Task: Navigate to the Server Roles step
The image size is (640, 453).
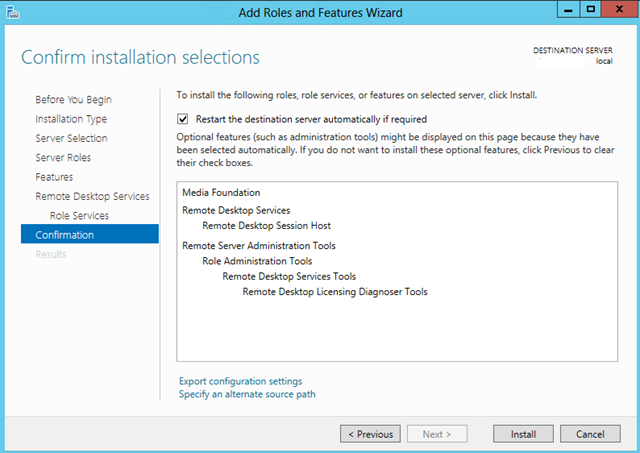Action: tap(64, 158)
